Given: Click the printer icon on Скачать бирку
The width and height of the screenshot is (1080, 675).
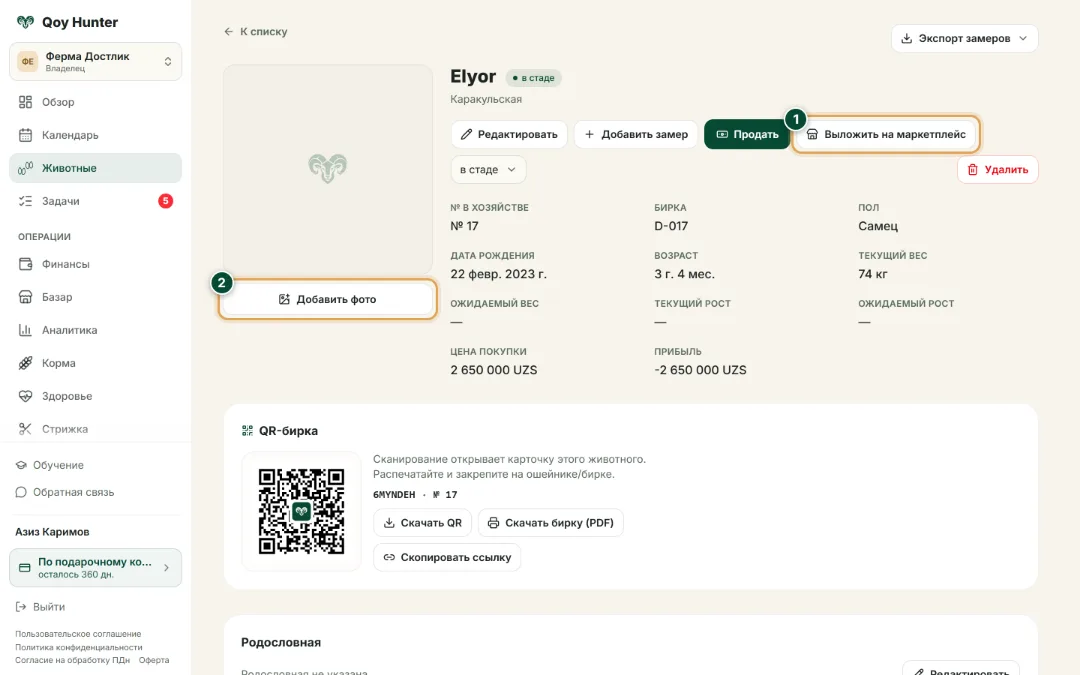Looking at the screenshot, I should (493, 523).
